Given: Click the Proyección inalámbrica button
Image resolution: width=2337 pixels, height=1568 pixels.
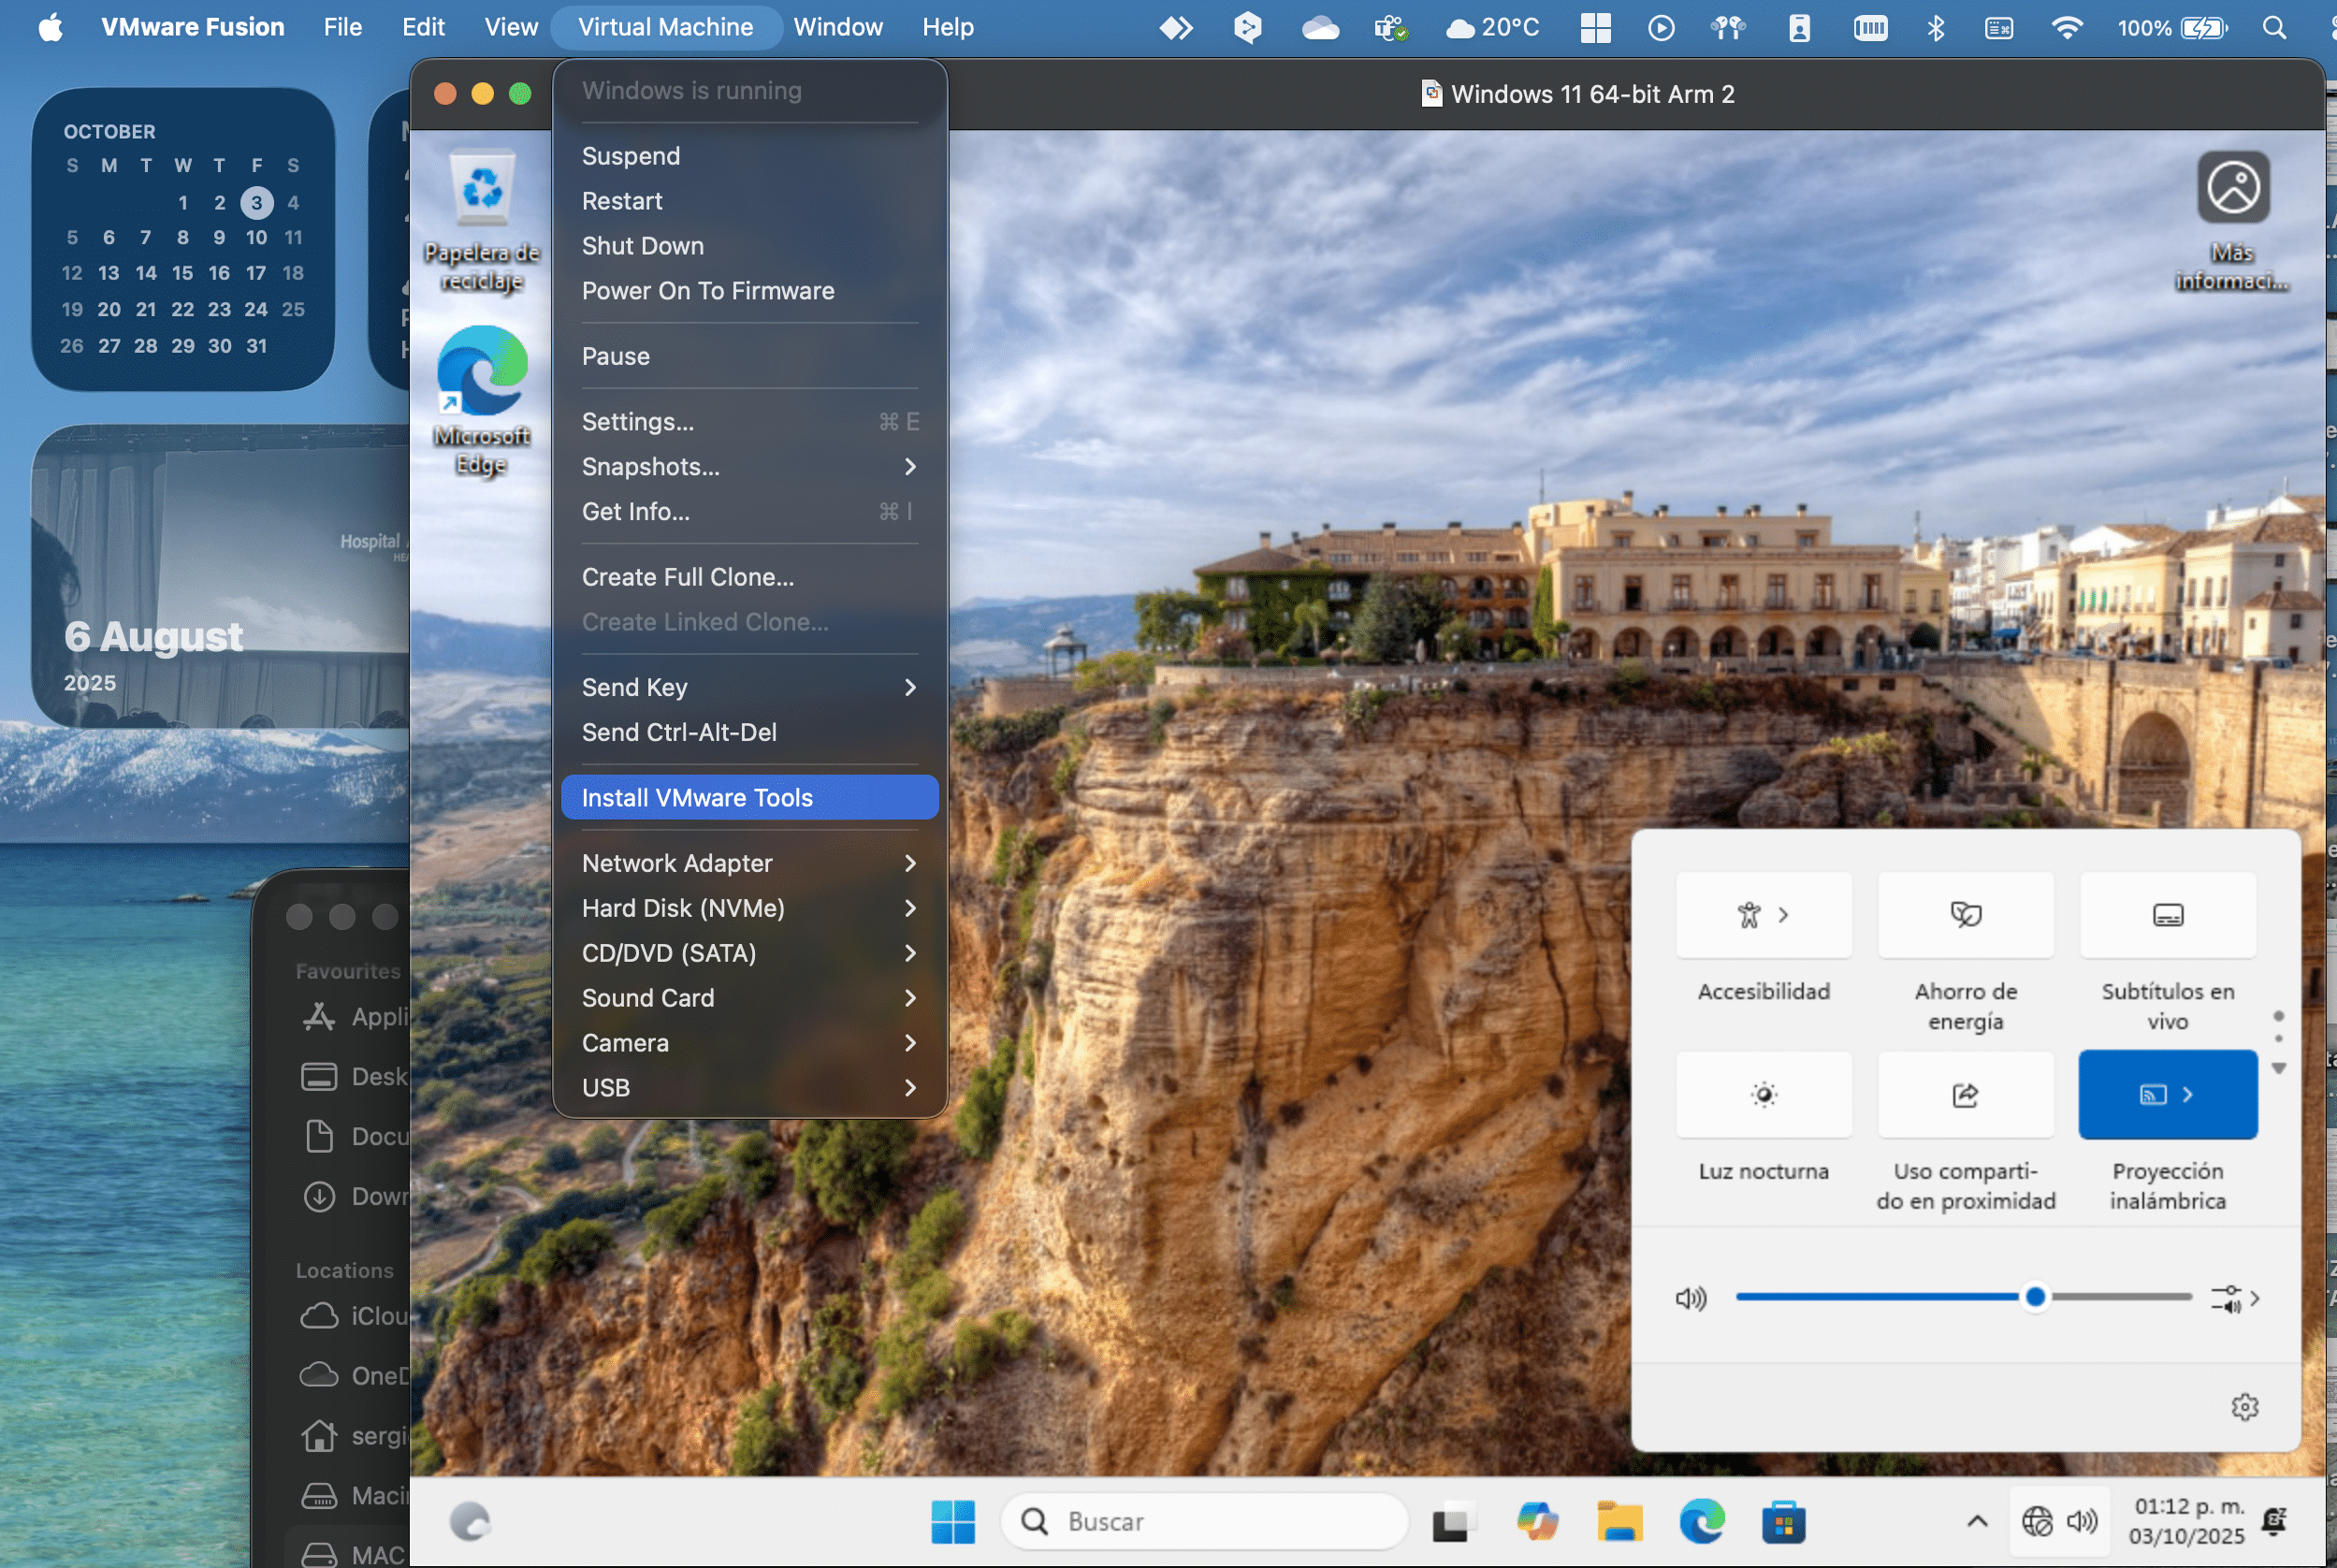Looking at the screenshot, I should [x=2167, y=1095].
